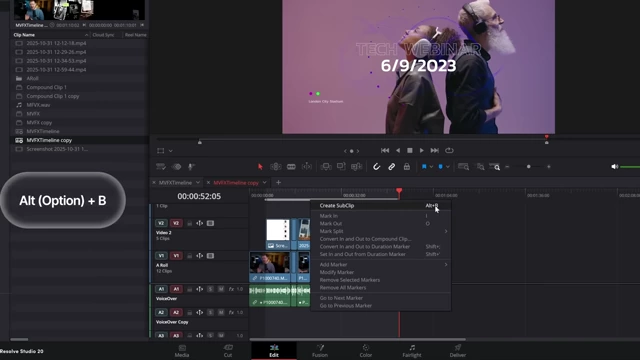Click the Overwrite Clip toolbar icon

pos(341,167)
